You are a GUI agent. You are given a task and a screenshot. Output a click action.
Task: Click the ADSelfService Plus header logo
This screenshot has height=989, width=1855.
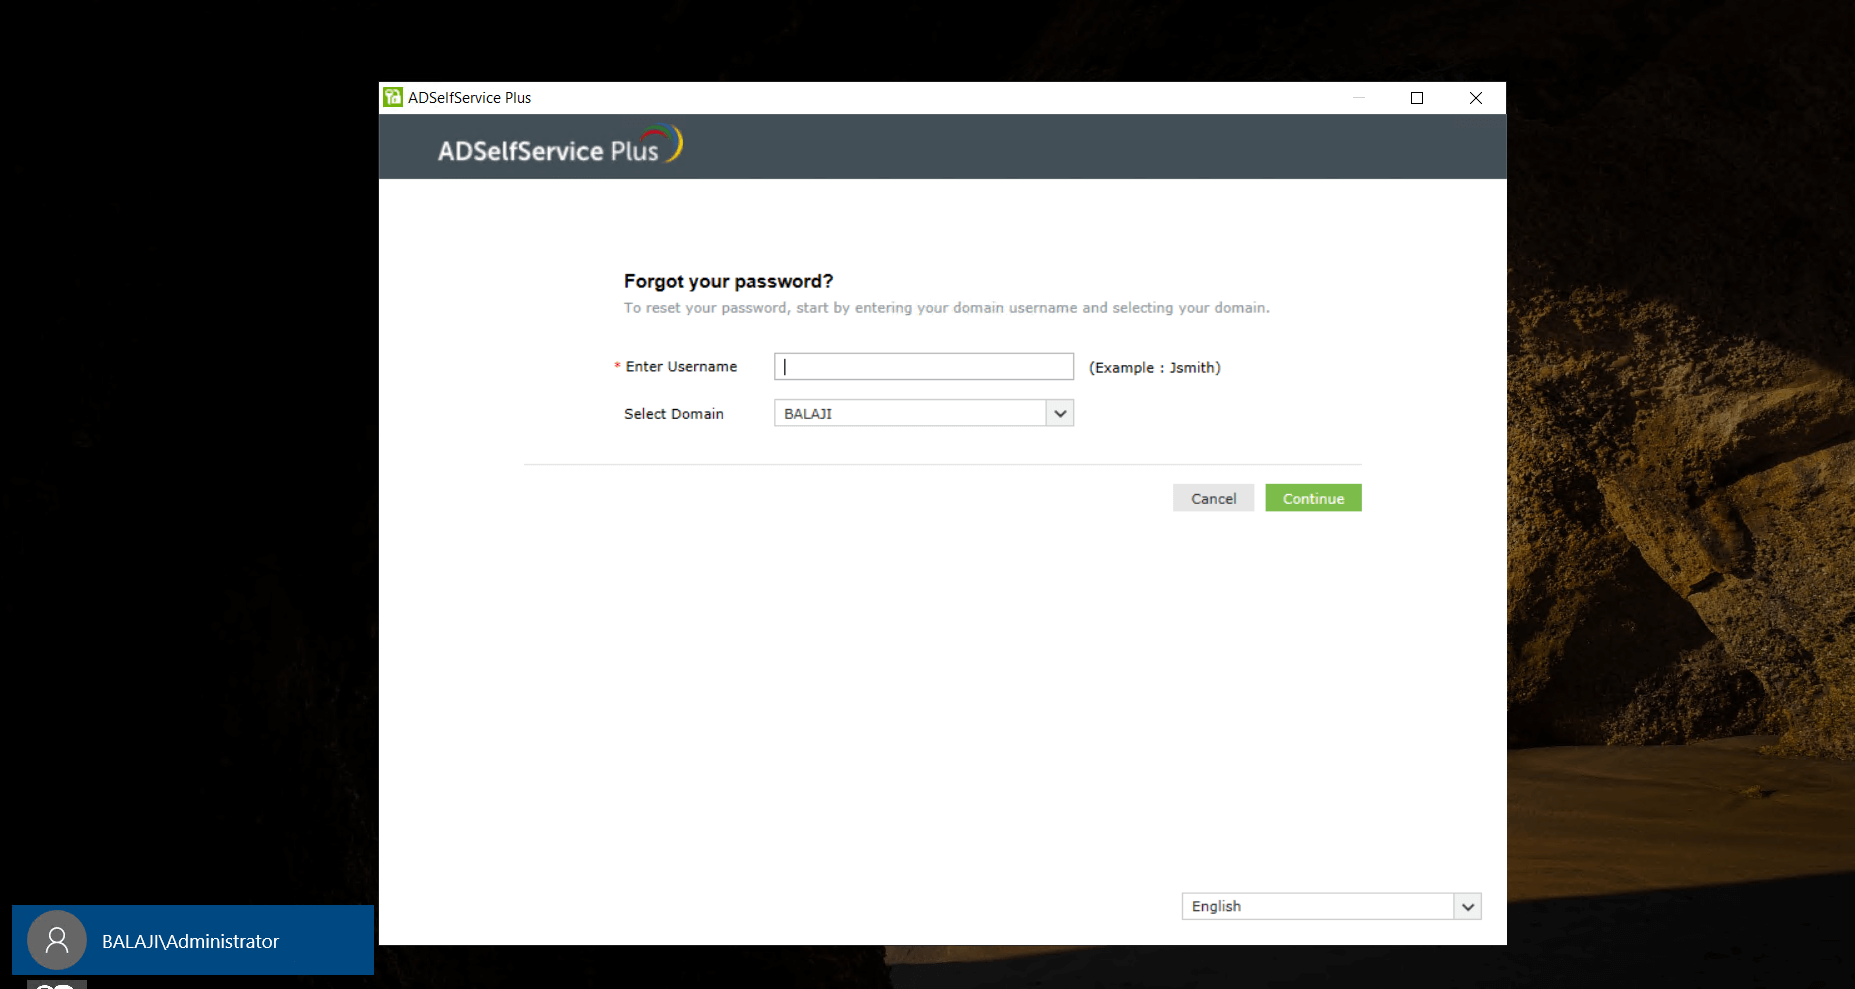560,146
